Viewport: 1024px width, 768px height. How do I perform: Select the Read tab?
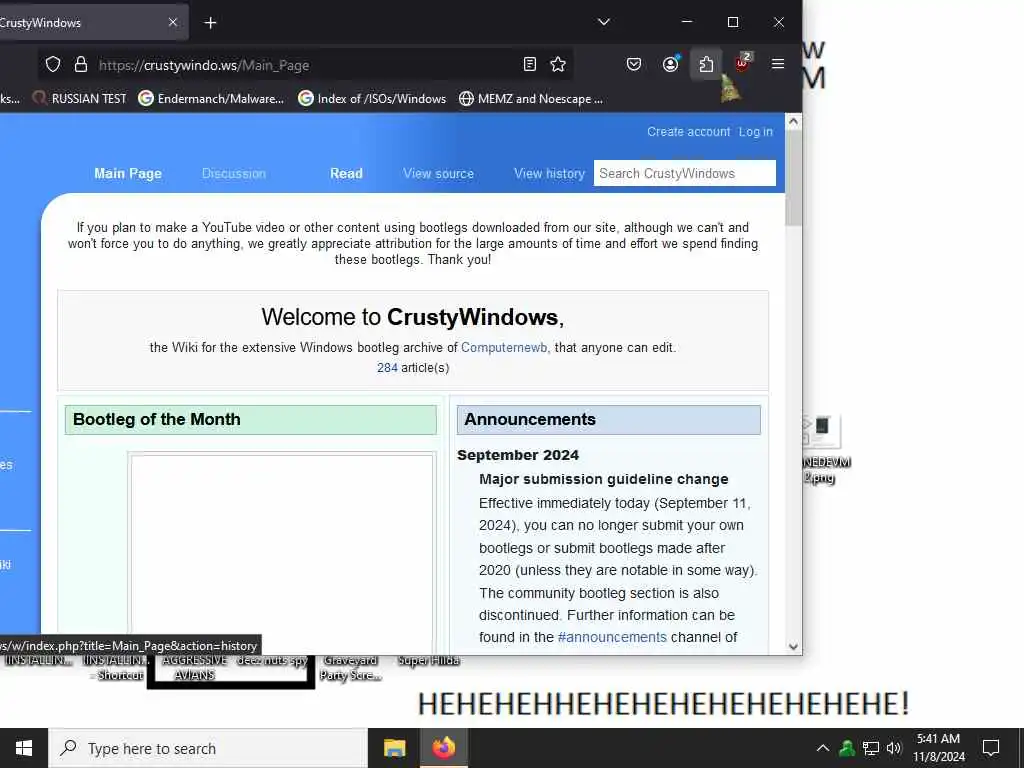pyautogui.click(x=346, y=173)
